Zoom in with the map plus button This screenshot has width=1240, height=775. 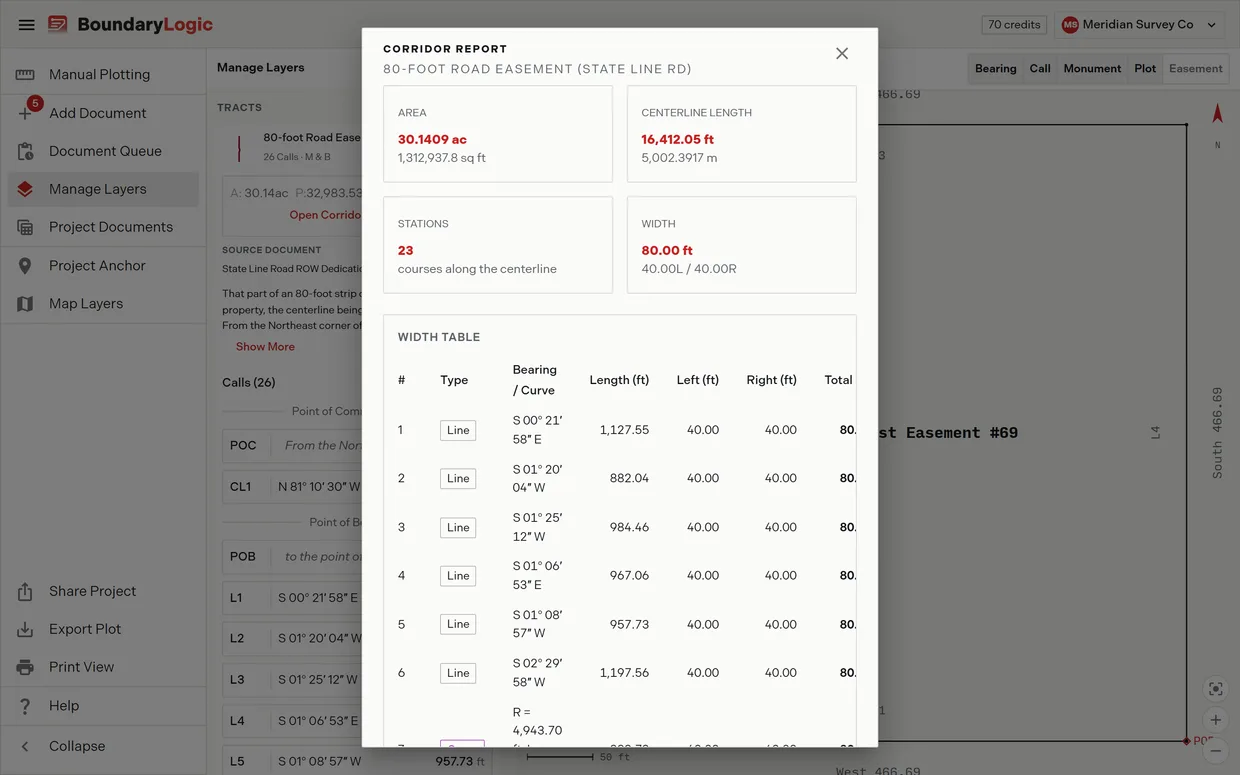click(x=1216, y=720)
